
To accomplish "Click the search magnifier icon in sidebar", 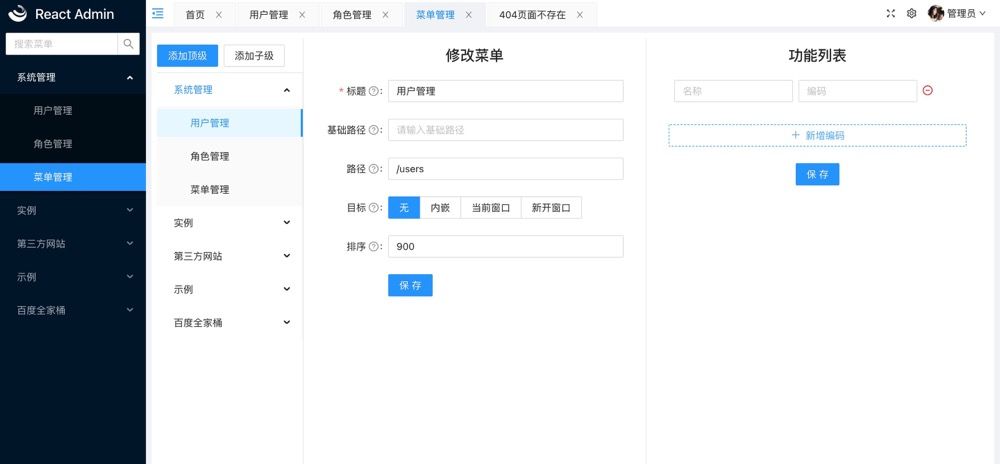I will (x=128, y=44).
